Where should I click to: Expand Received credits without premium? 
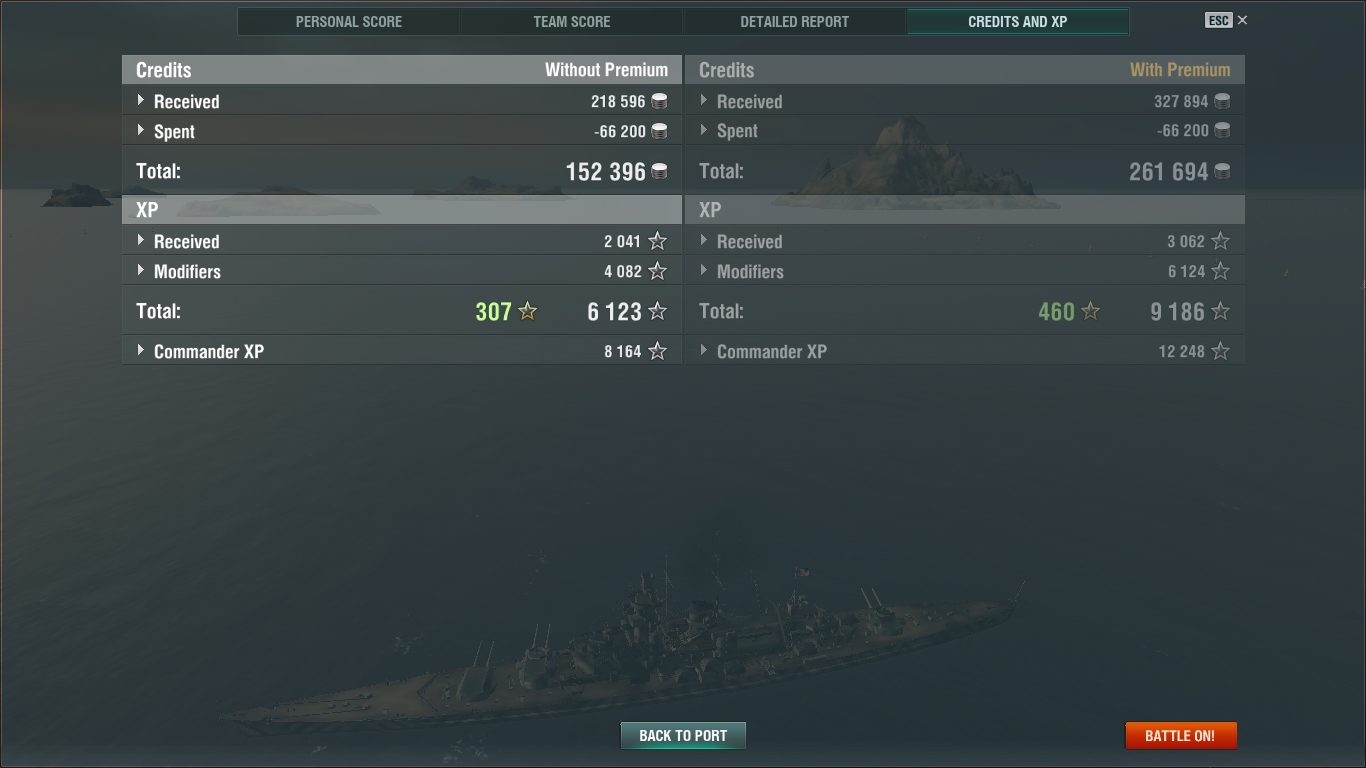click(x=141, y=100)
